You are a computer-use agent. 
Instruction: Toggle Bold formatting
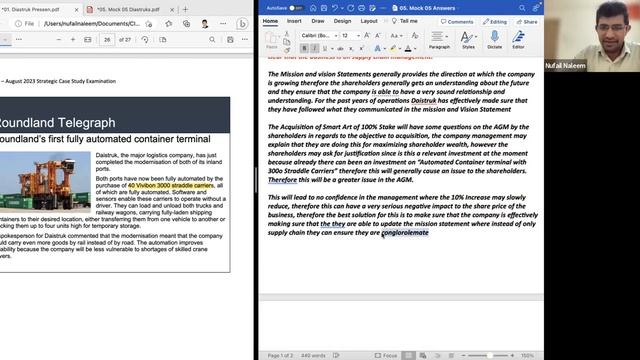304,49
